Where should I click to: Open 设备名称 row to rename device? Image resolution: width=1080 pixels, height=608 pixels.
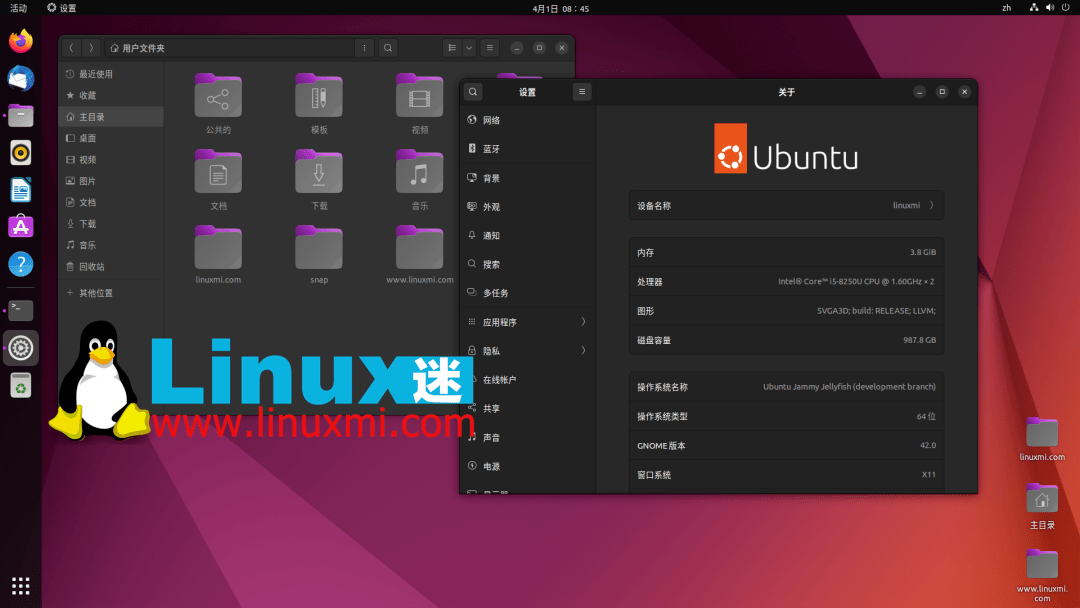pyautogui.click(x=786, y=205)
